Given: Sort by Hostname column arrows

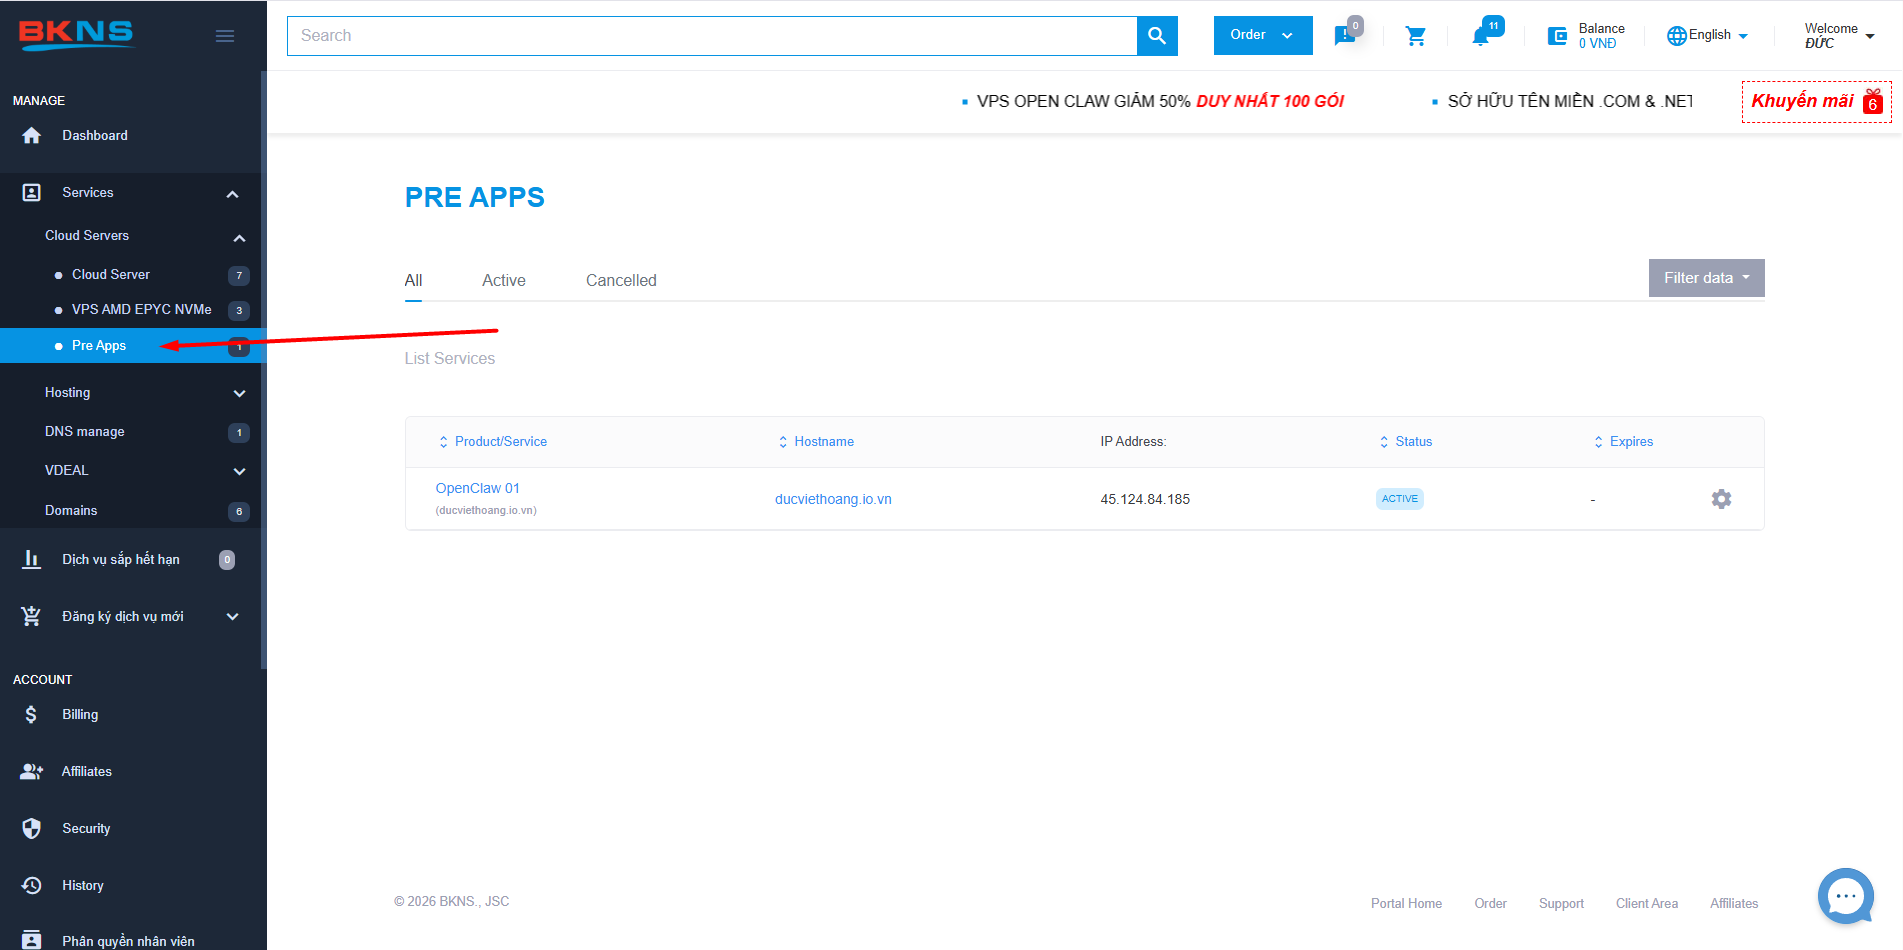Looking at the screenshot, I should click(783, 442).
